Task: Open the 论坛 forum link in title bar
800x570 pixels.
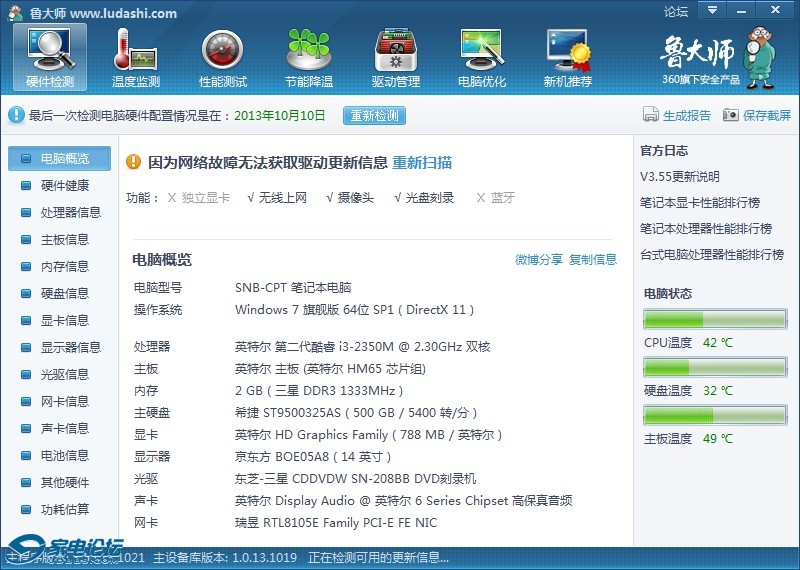Action: click(676, 12)
